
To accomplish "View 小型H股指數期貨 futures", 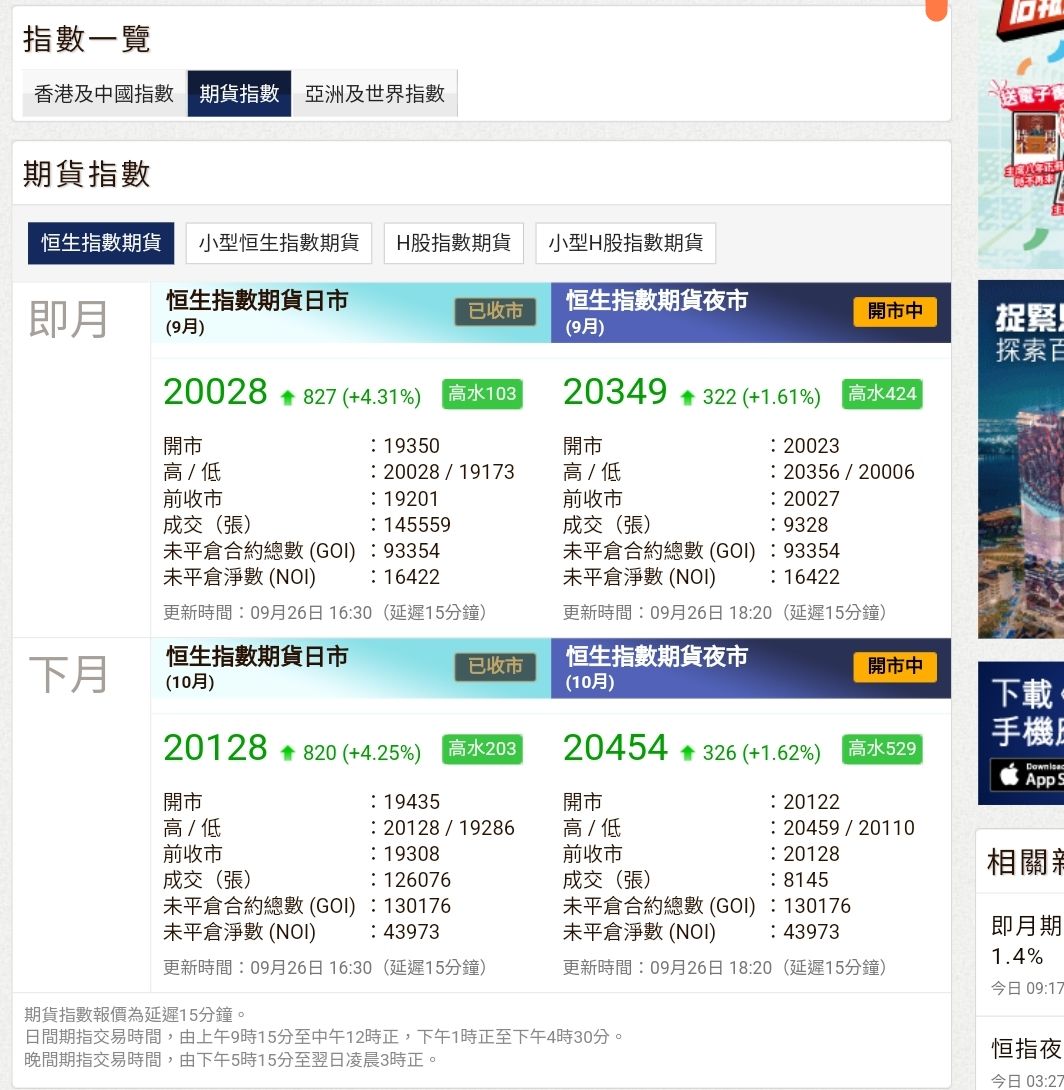I will tap(625, 243).
